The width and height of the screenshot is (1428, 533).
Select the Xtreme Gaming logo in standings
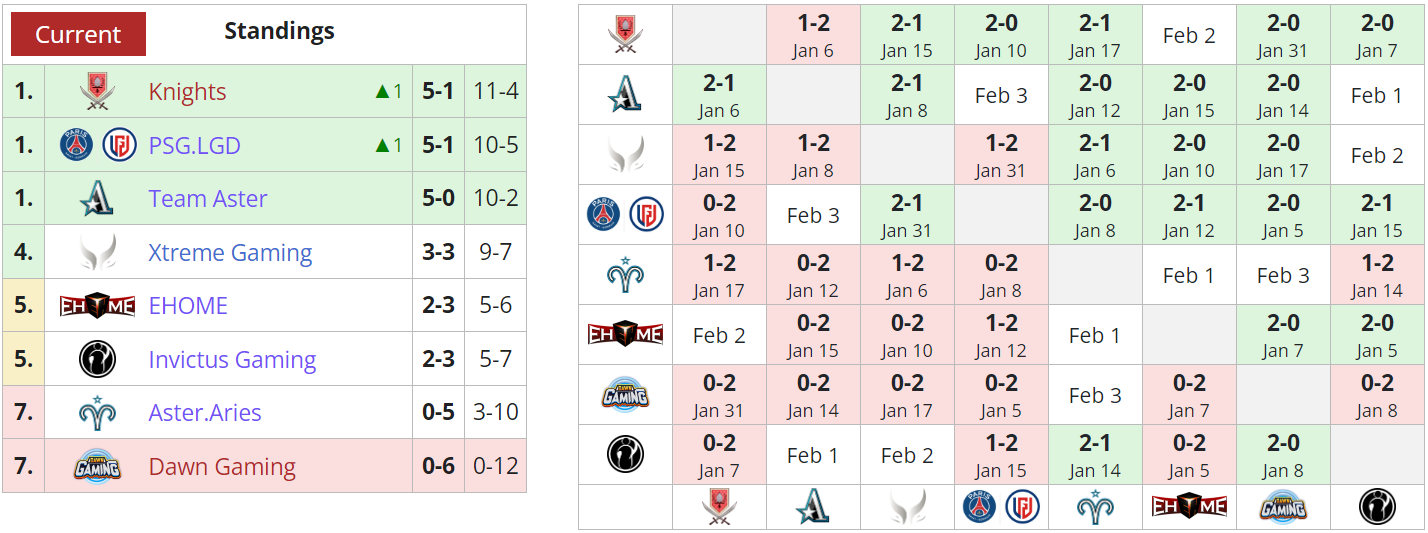(x=97, y=253)
